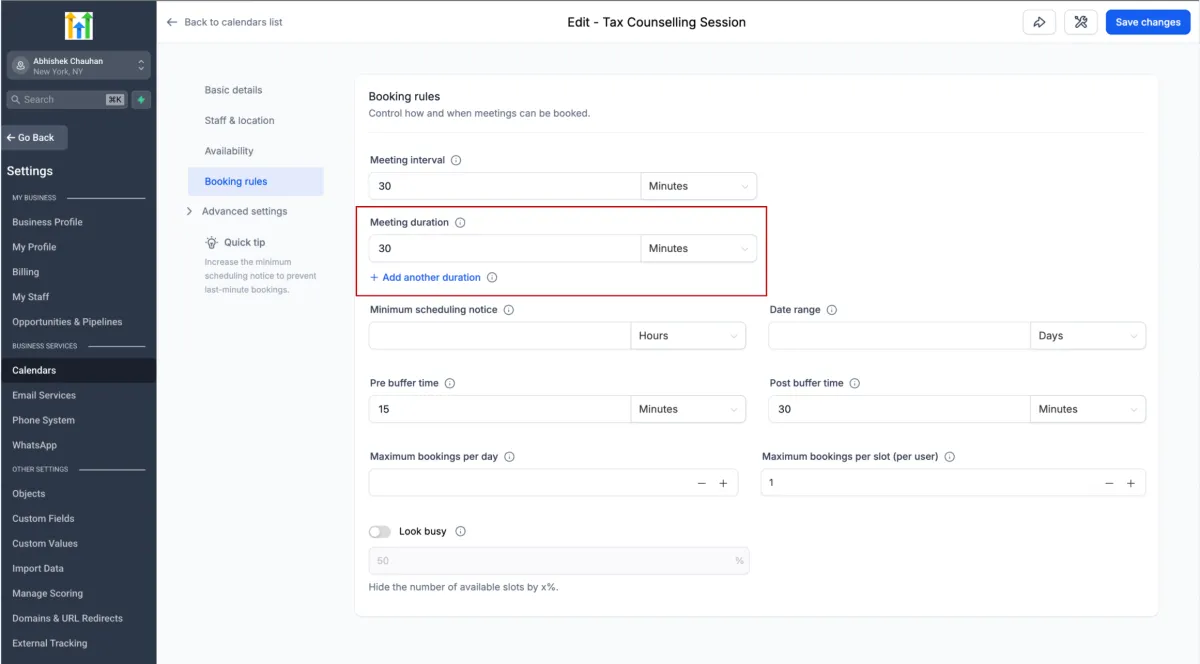1200x664 pixels.
Task: Click info icon for Maximum bookings per slot
Action: 950,457
